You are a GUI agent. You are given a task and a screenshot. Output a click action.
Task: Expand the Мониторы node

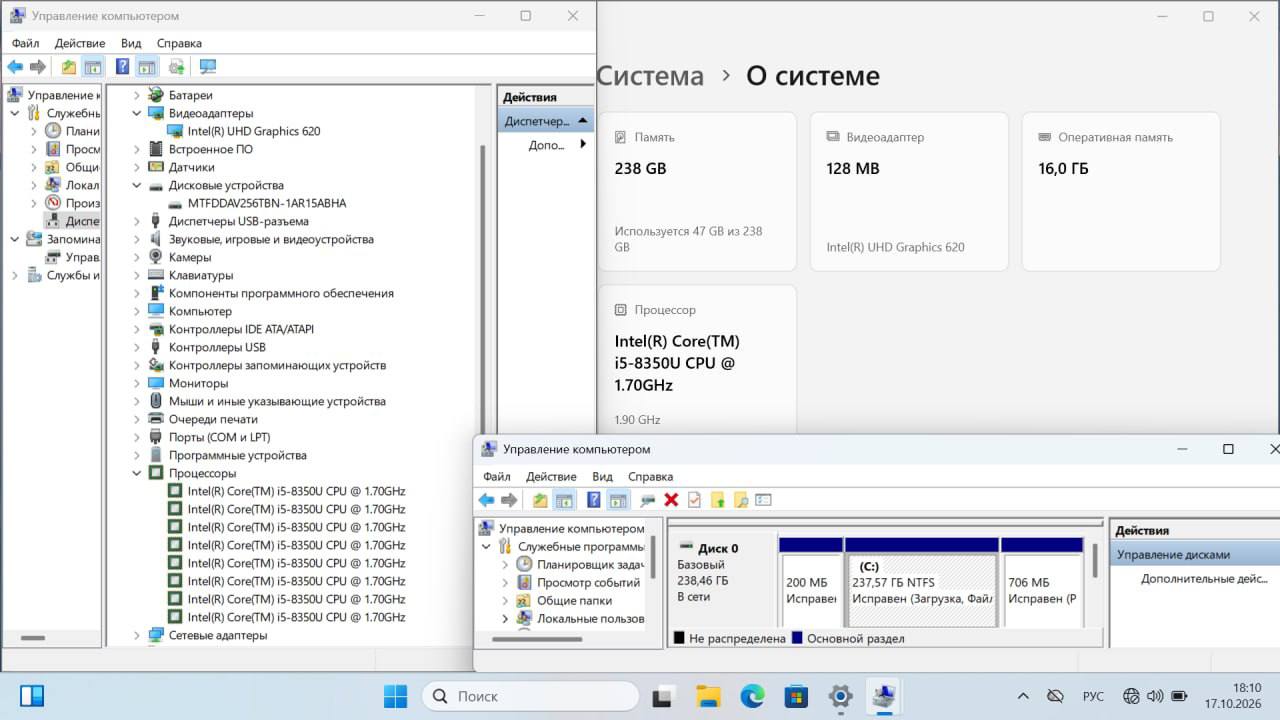[138, 383]
